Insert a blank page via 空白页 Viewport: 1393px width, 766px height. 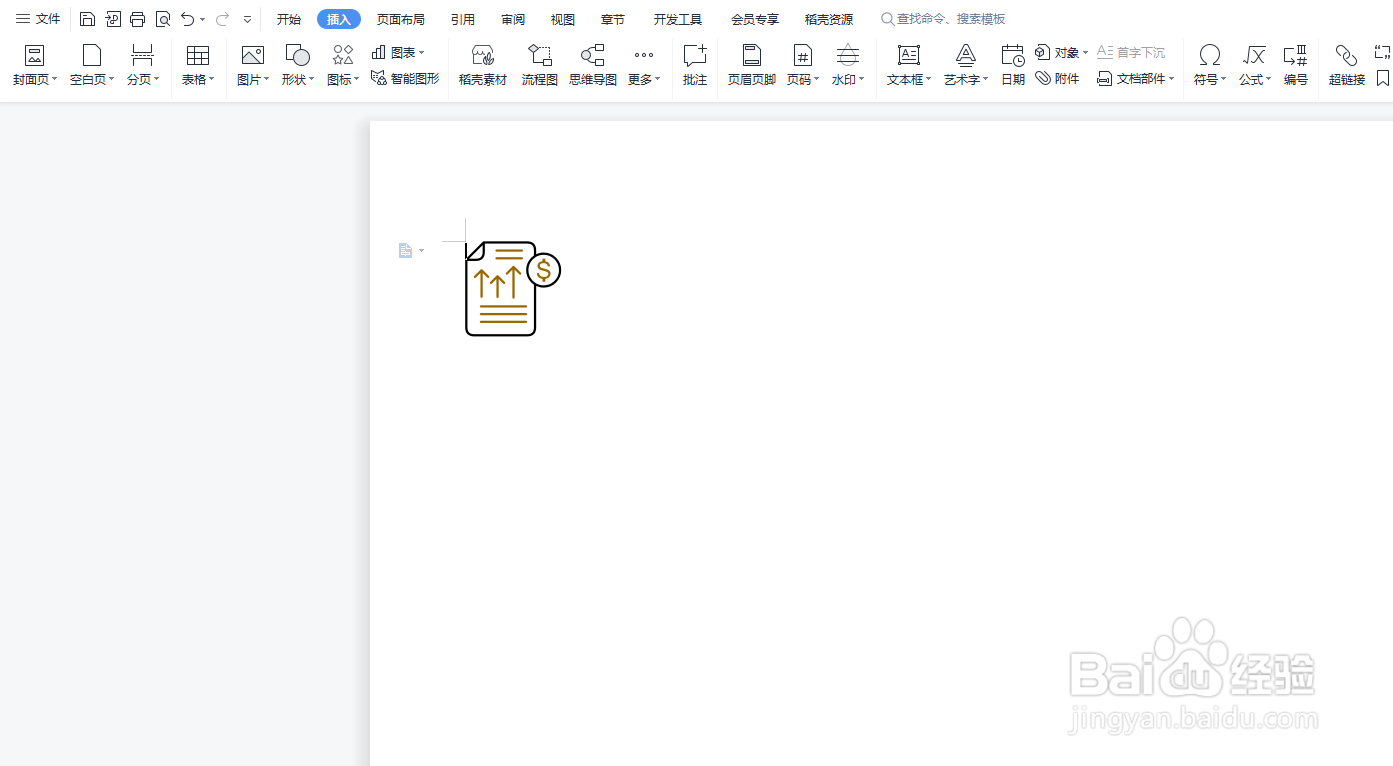click(x=92, y=65)
